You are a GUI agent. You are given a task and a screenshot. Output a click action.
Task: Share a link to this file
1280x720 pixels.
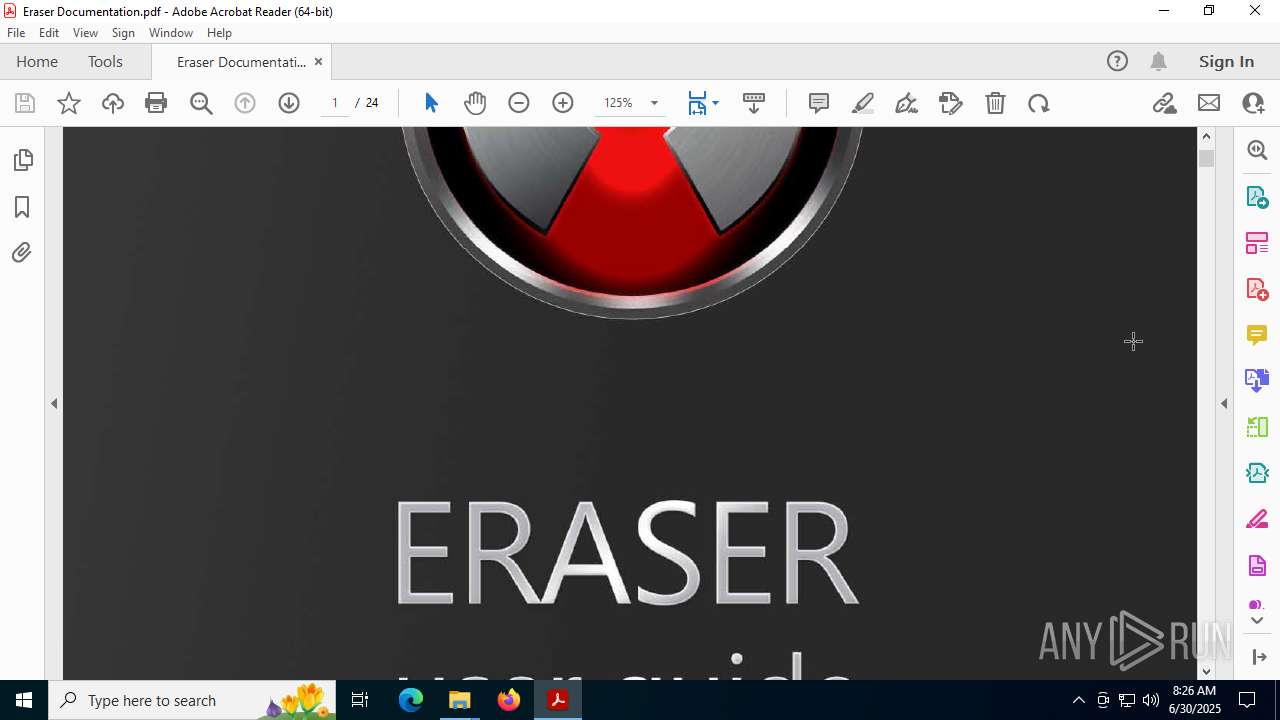tap(1164, 103)
